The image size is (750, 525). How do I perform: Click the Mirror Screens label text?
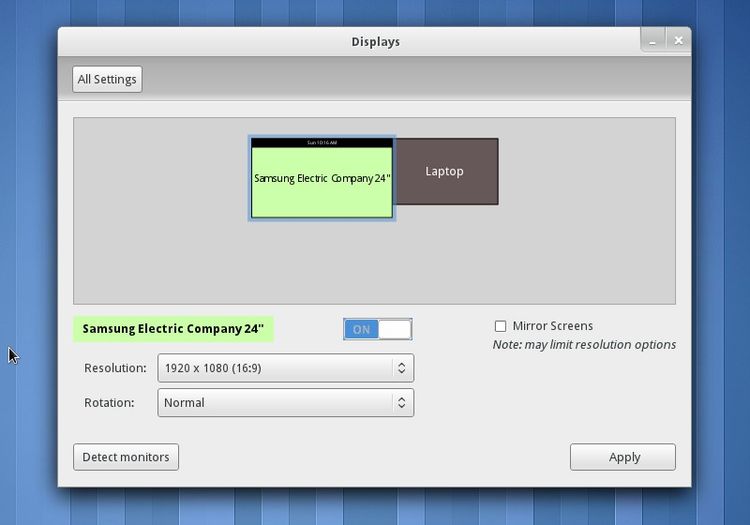552,326
